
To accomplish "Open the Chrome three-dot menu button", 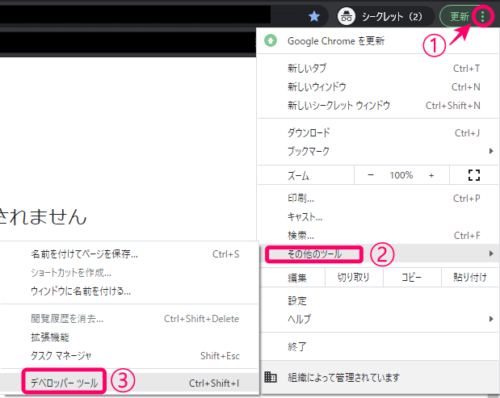I will tap(482, 16).
